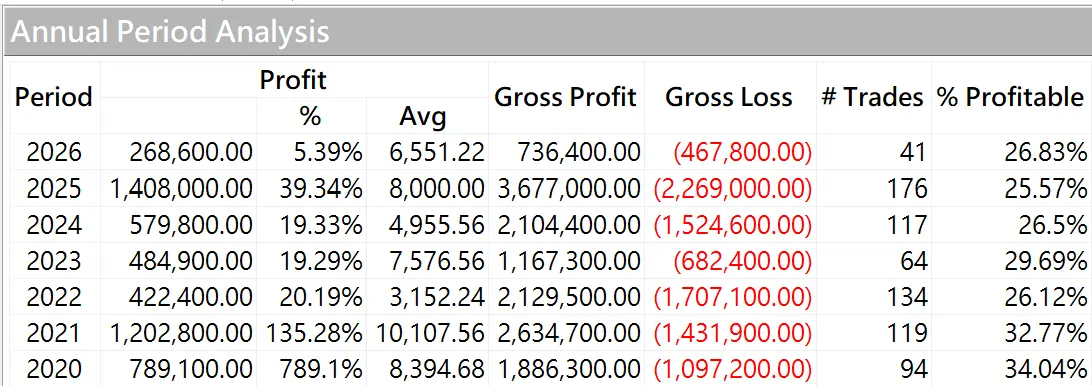Click average profit 8,394.68

tap(437, 370)
